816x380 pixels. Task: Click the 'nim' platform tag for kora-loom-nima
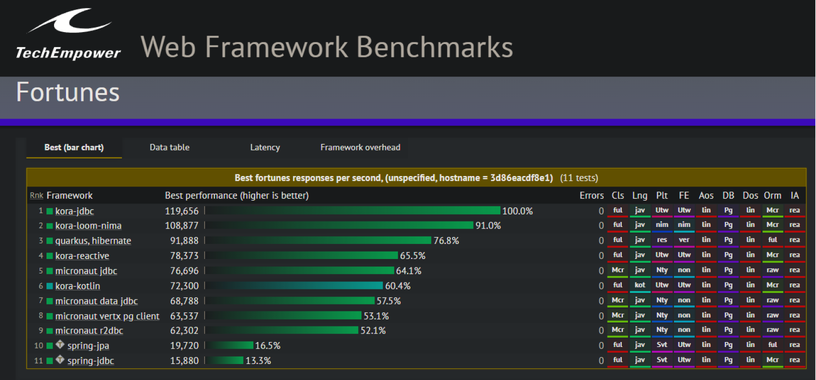(662, 225)
